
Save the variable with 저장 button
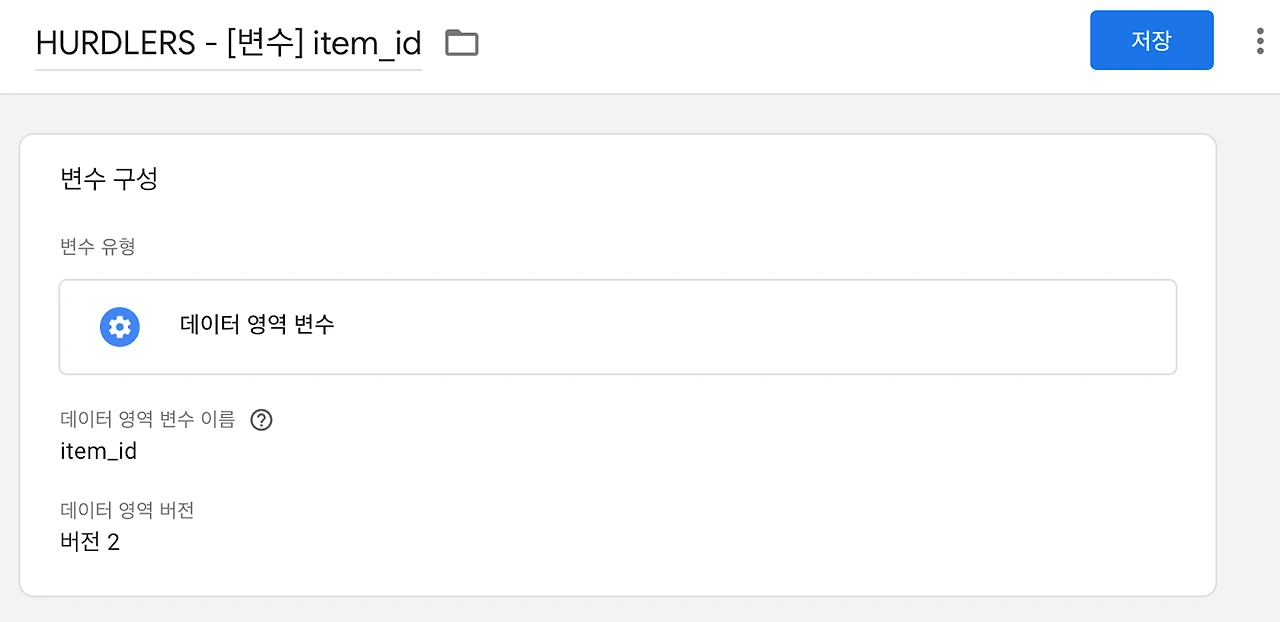tap(1152, 40)
